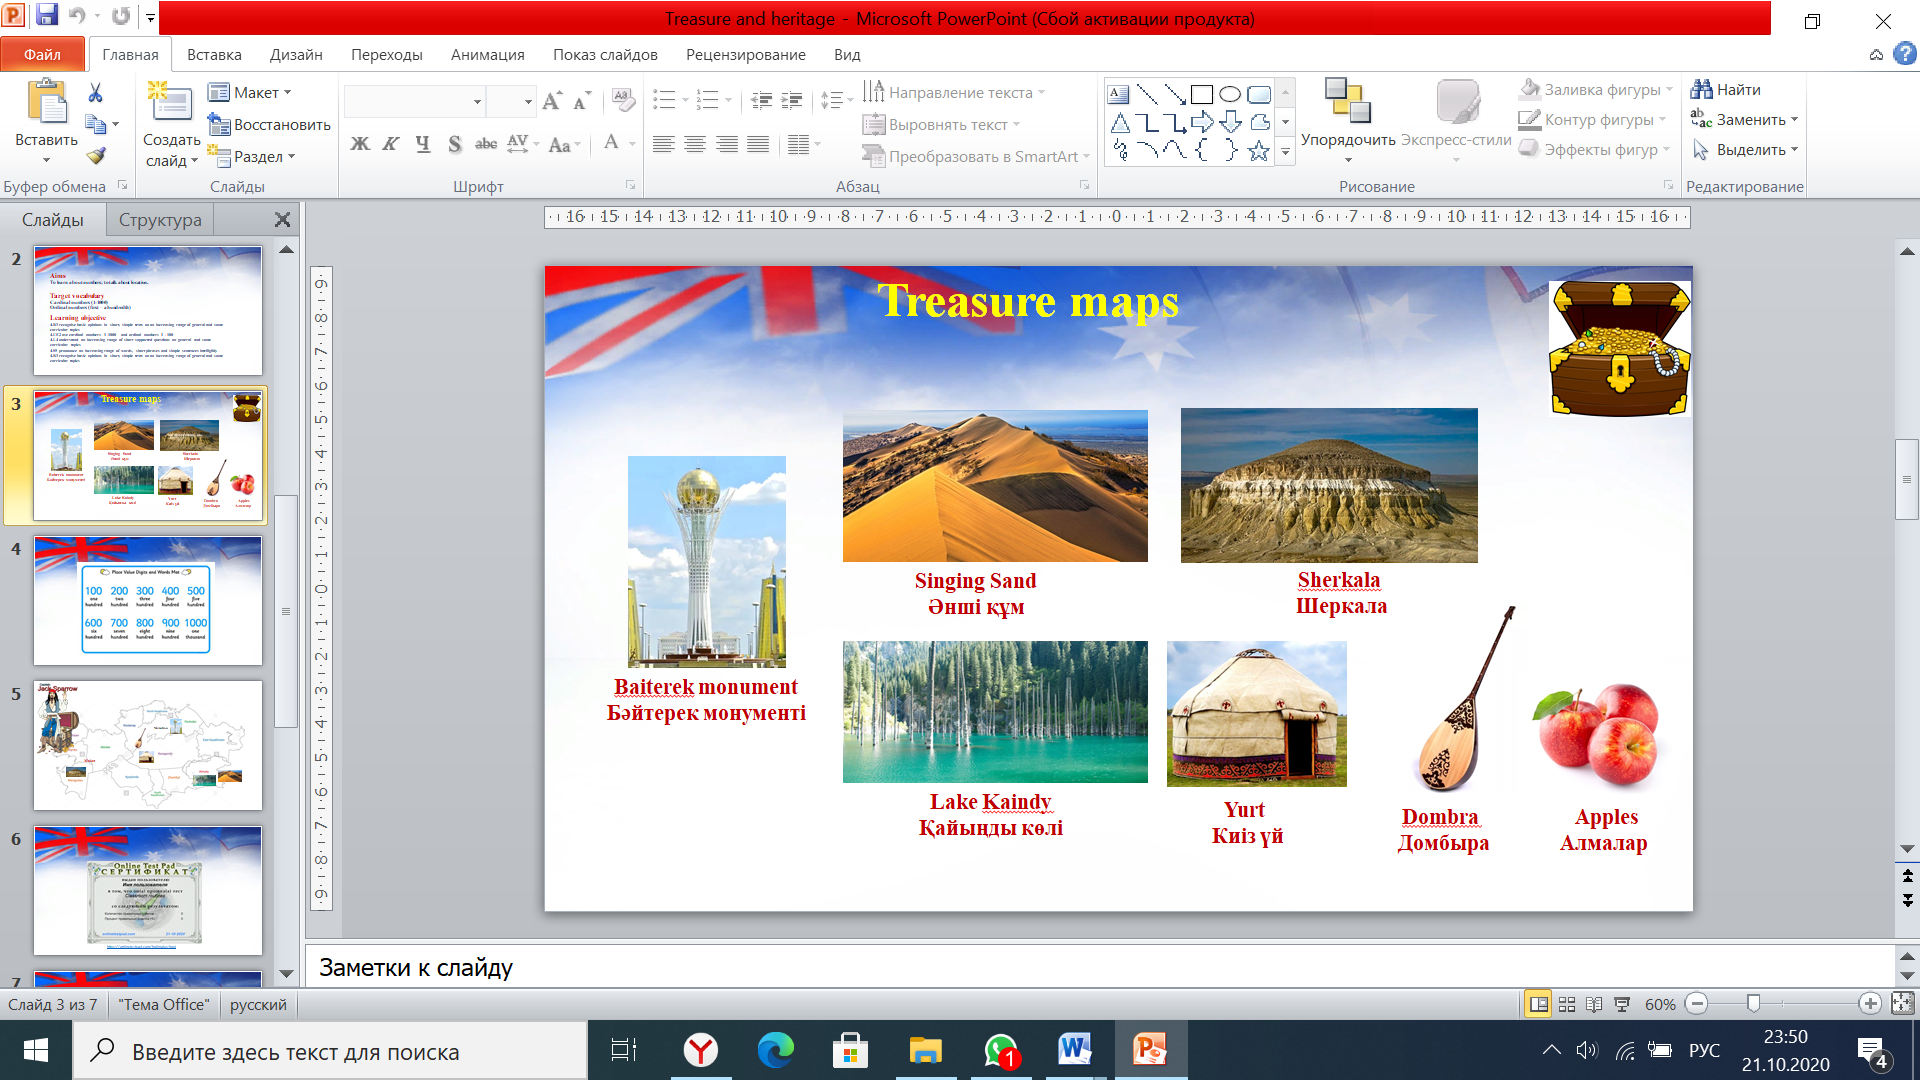Click the Найти find button
This screenshot has height=1080, width=1920.
[1726, 90]
